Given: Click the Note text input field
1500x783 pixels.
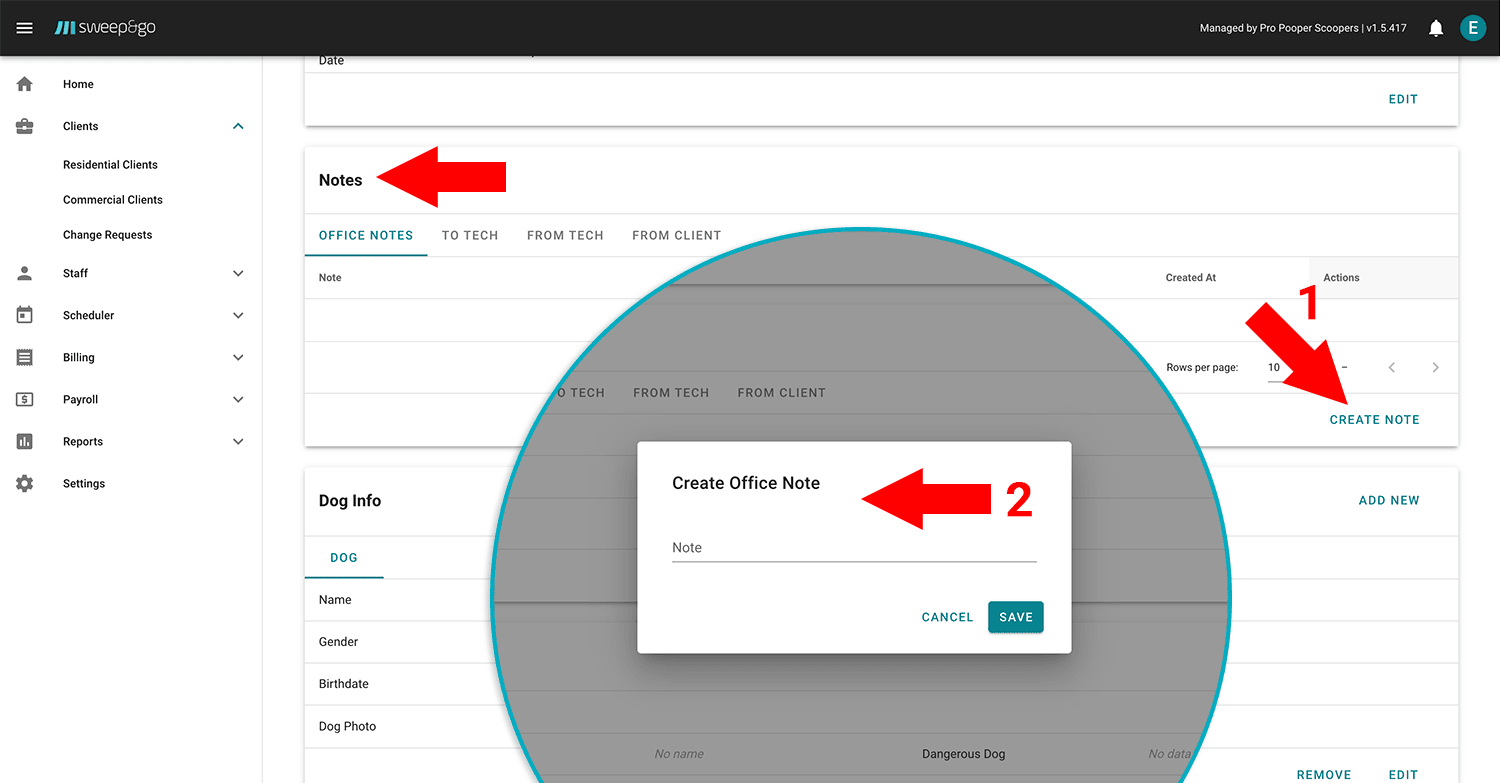Looking at the screenshot, I should click(853, 548).
